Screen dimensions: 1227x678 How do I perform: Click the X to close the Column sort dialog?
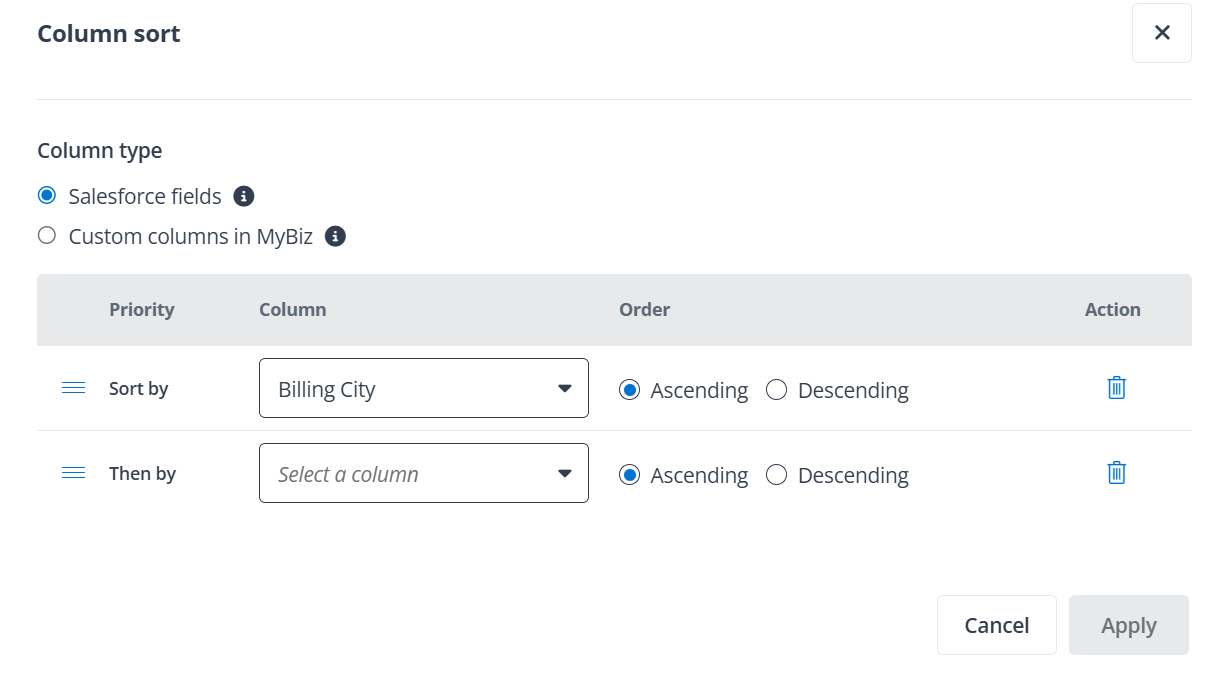click(1161, 32)
